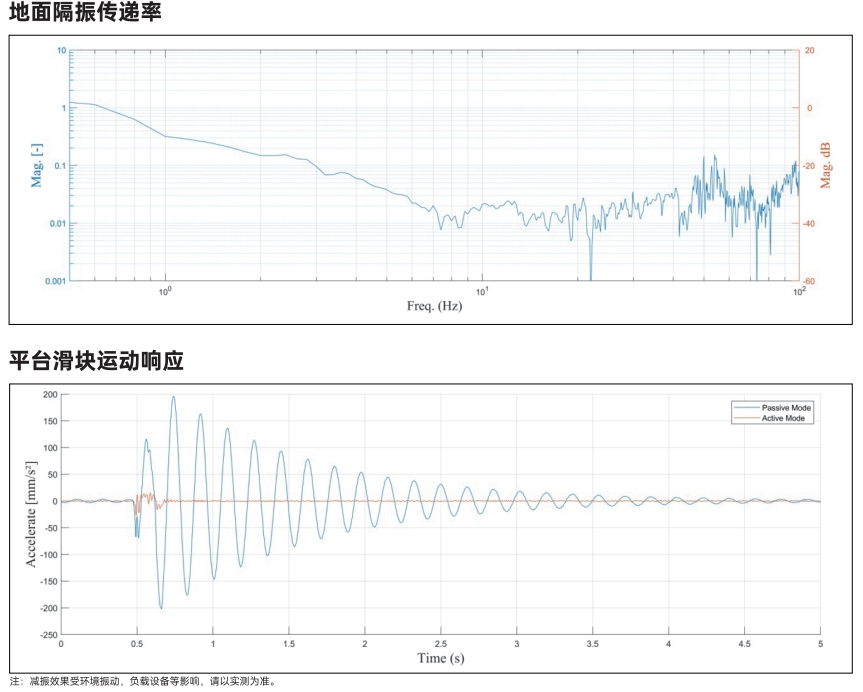Click the -250 tick on the Accelerate axis
The image size is (863, 692).
point(45,634)
